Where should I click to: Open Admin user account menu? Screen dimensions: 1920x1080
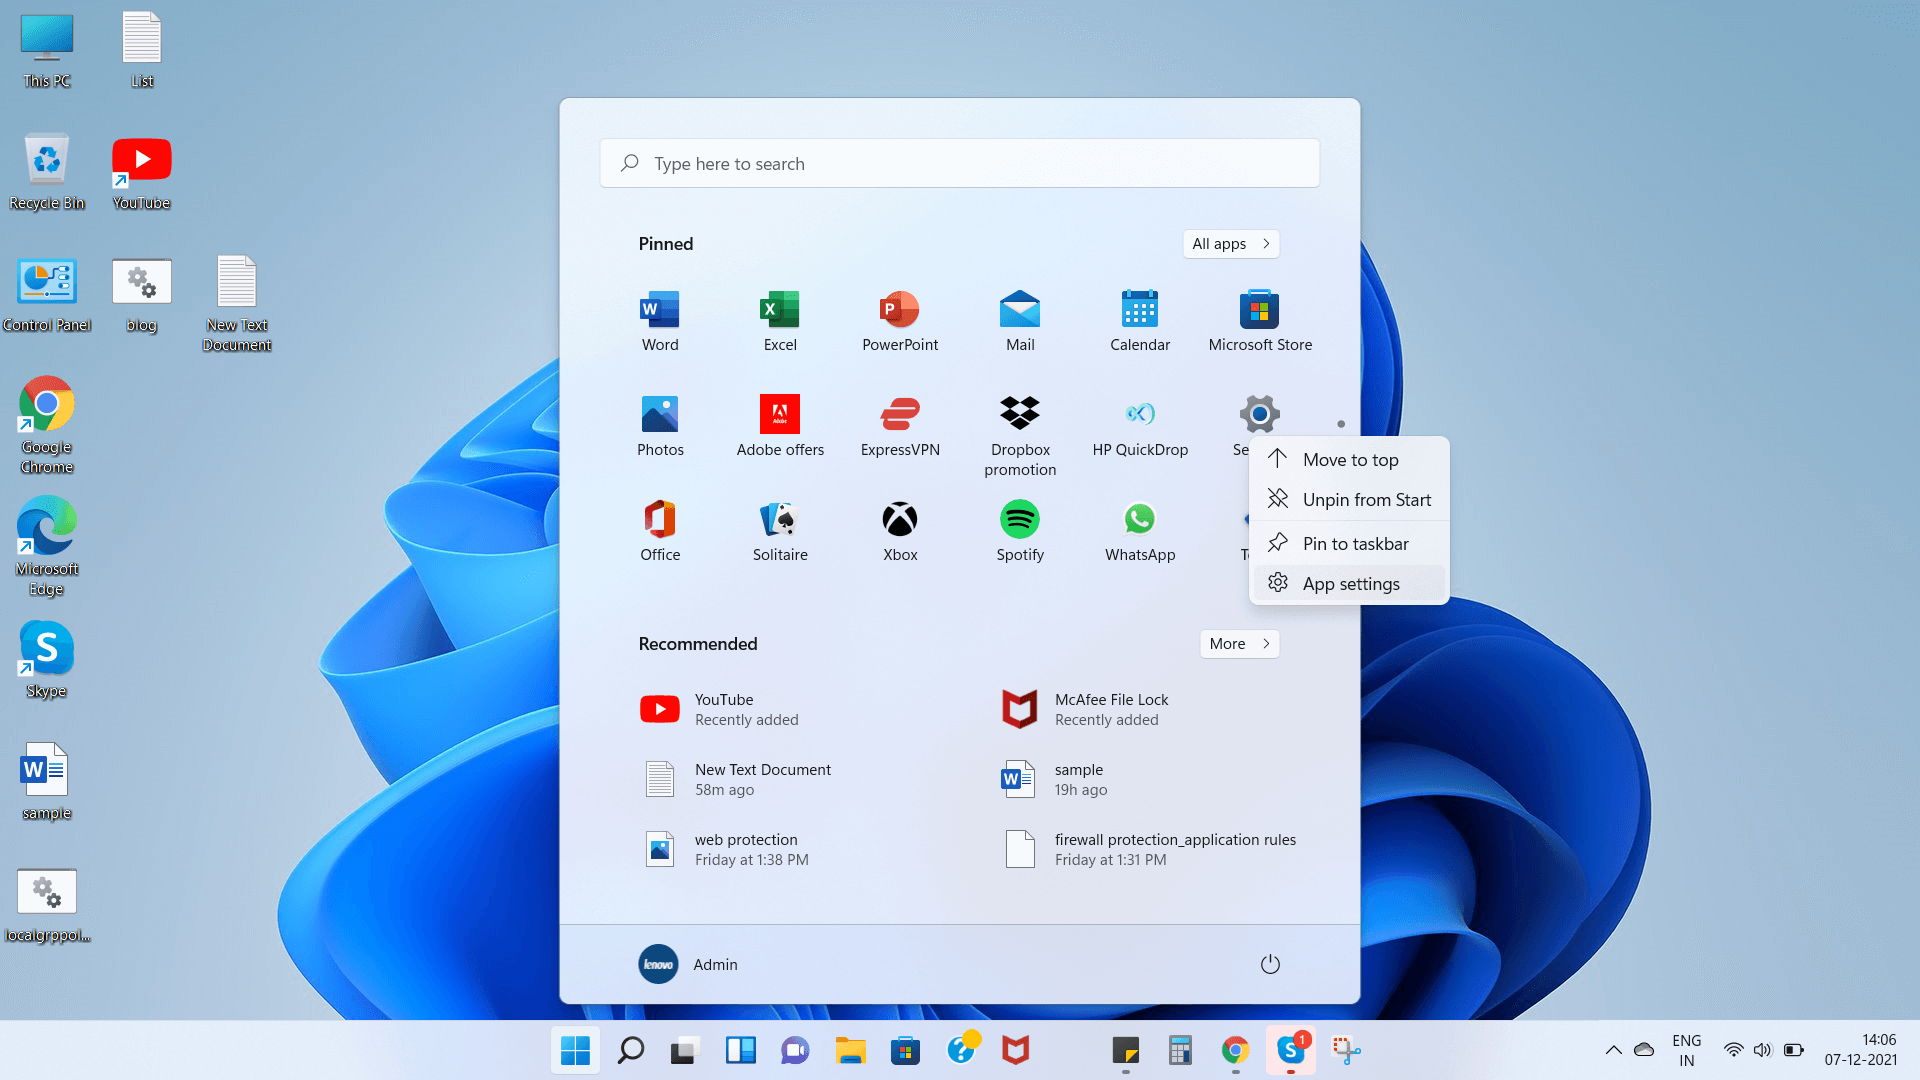coord(688,964)
